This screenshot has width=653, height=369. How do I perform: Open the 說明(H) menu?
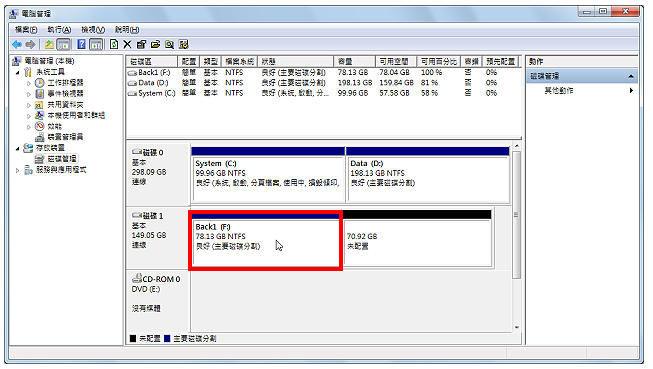pyautogui.click(x=127, y=30)
